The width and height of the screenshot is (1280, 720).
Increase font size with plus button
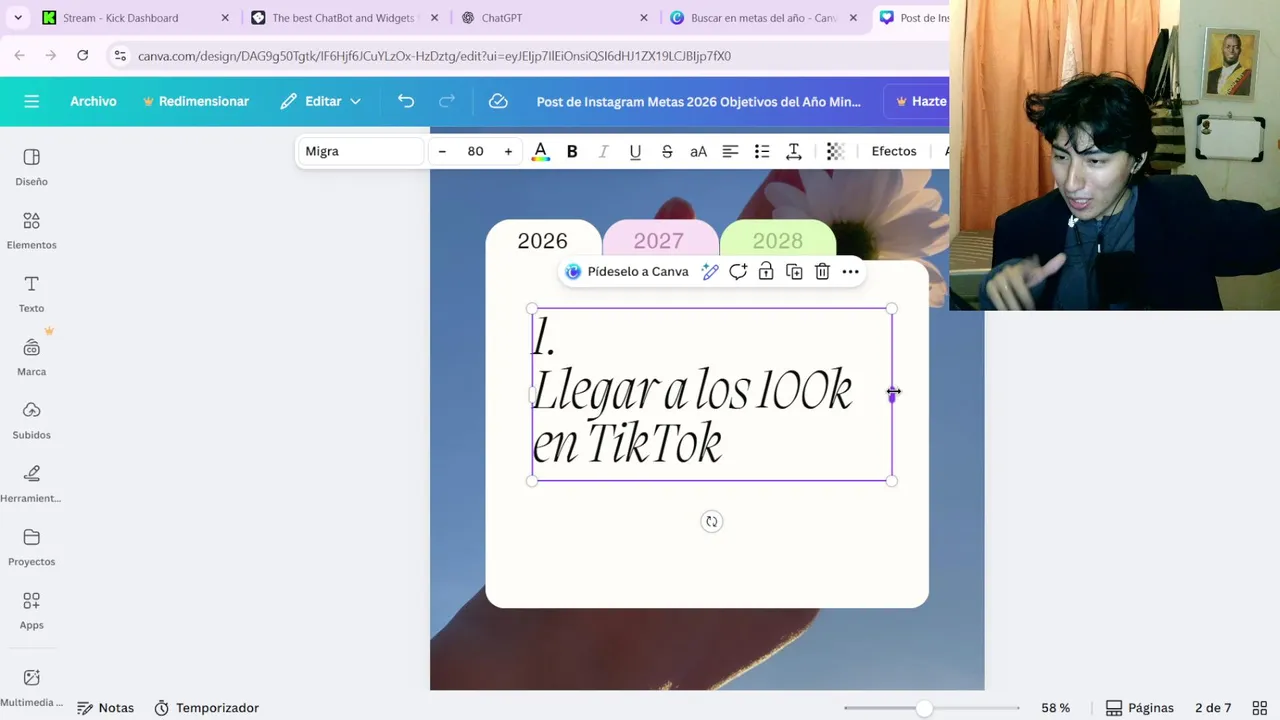pyautogui.click(x=508, y=151)
